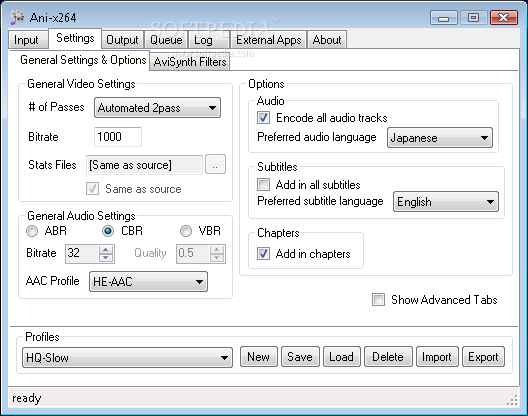Expand the Profiles dropdown showing HQ-Slow
The image size is (528, 416).
point(127,358)
